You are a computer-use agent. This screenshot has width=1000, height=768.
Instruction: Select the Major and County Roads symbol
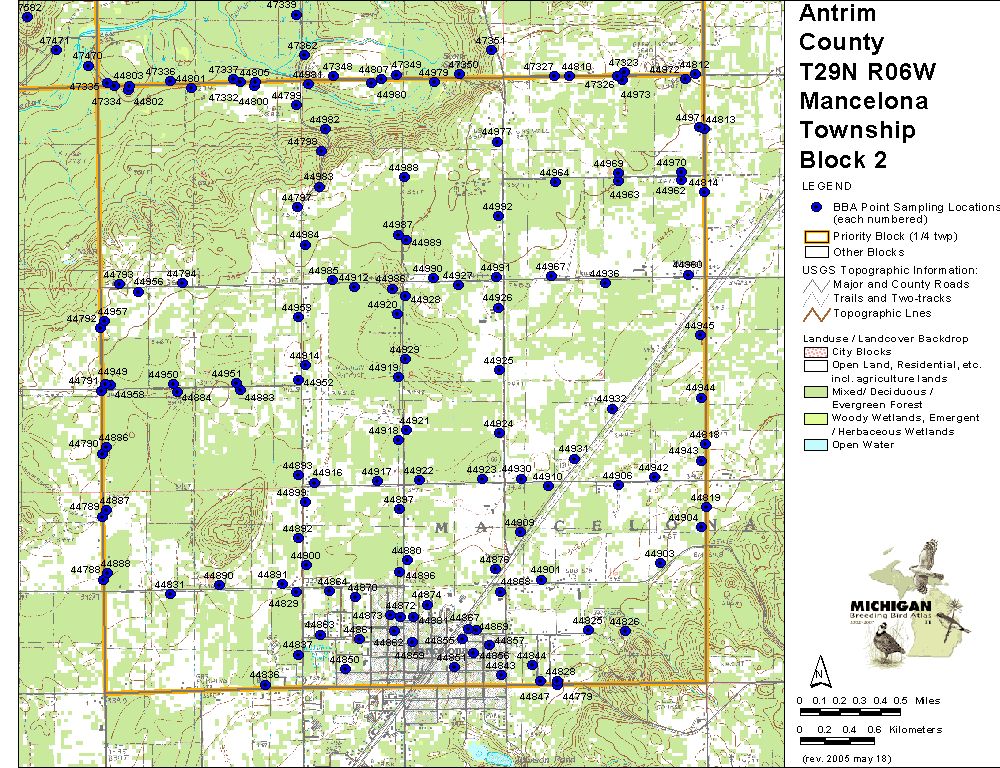[x=817, y=285]
